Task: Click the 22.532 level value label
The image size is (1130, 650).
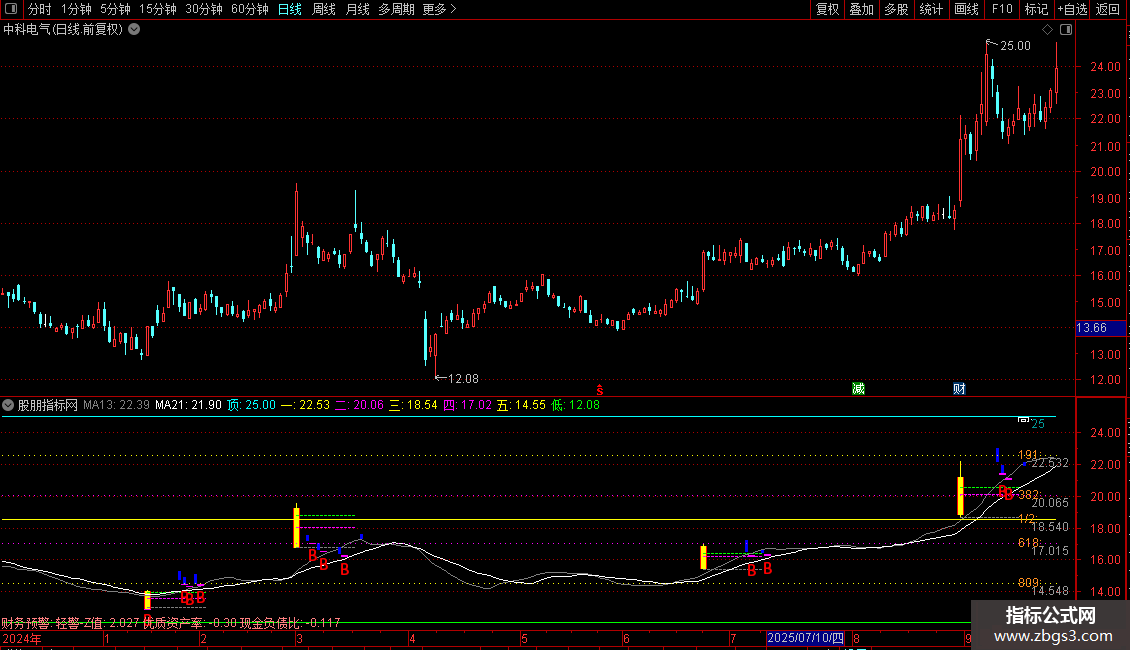Action: coord(1050,463)
